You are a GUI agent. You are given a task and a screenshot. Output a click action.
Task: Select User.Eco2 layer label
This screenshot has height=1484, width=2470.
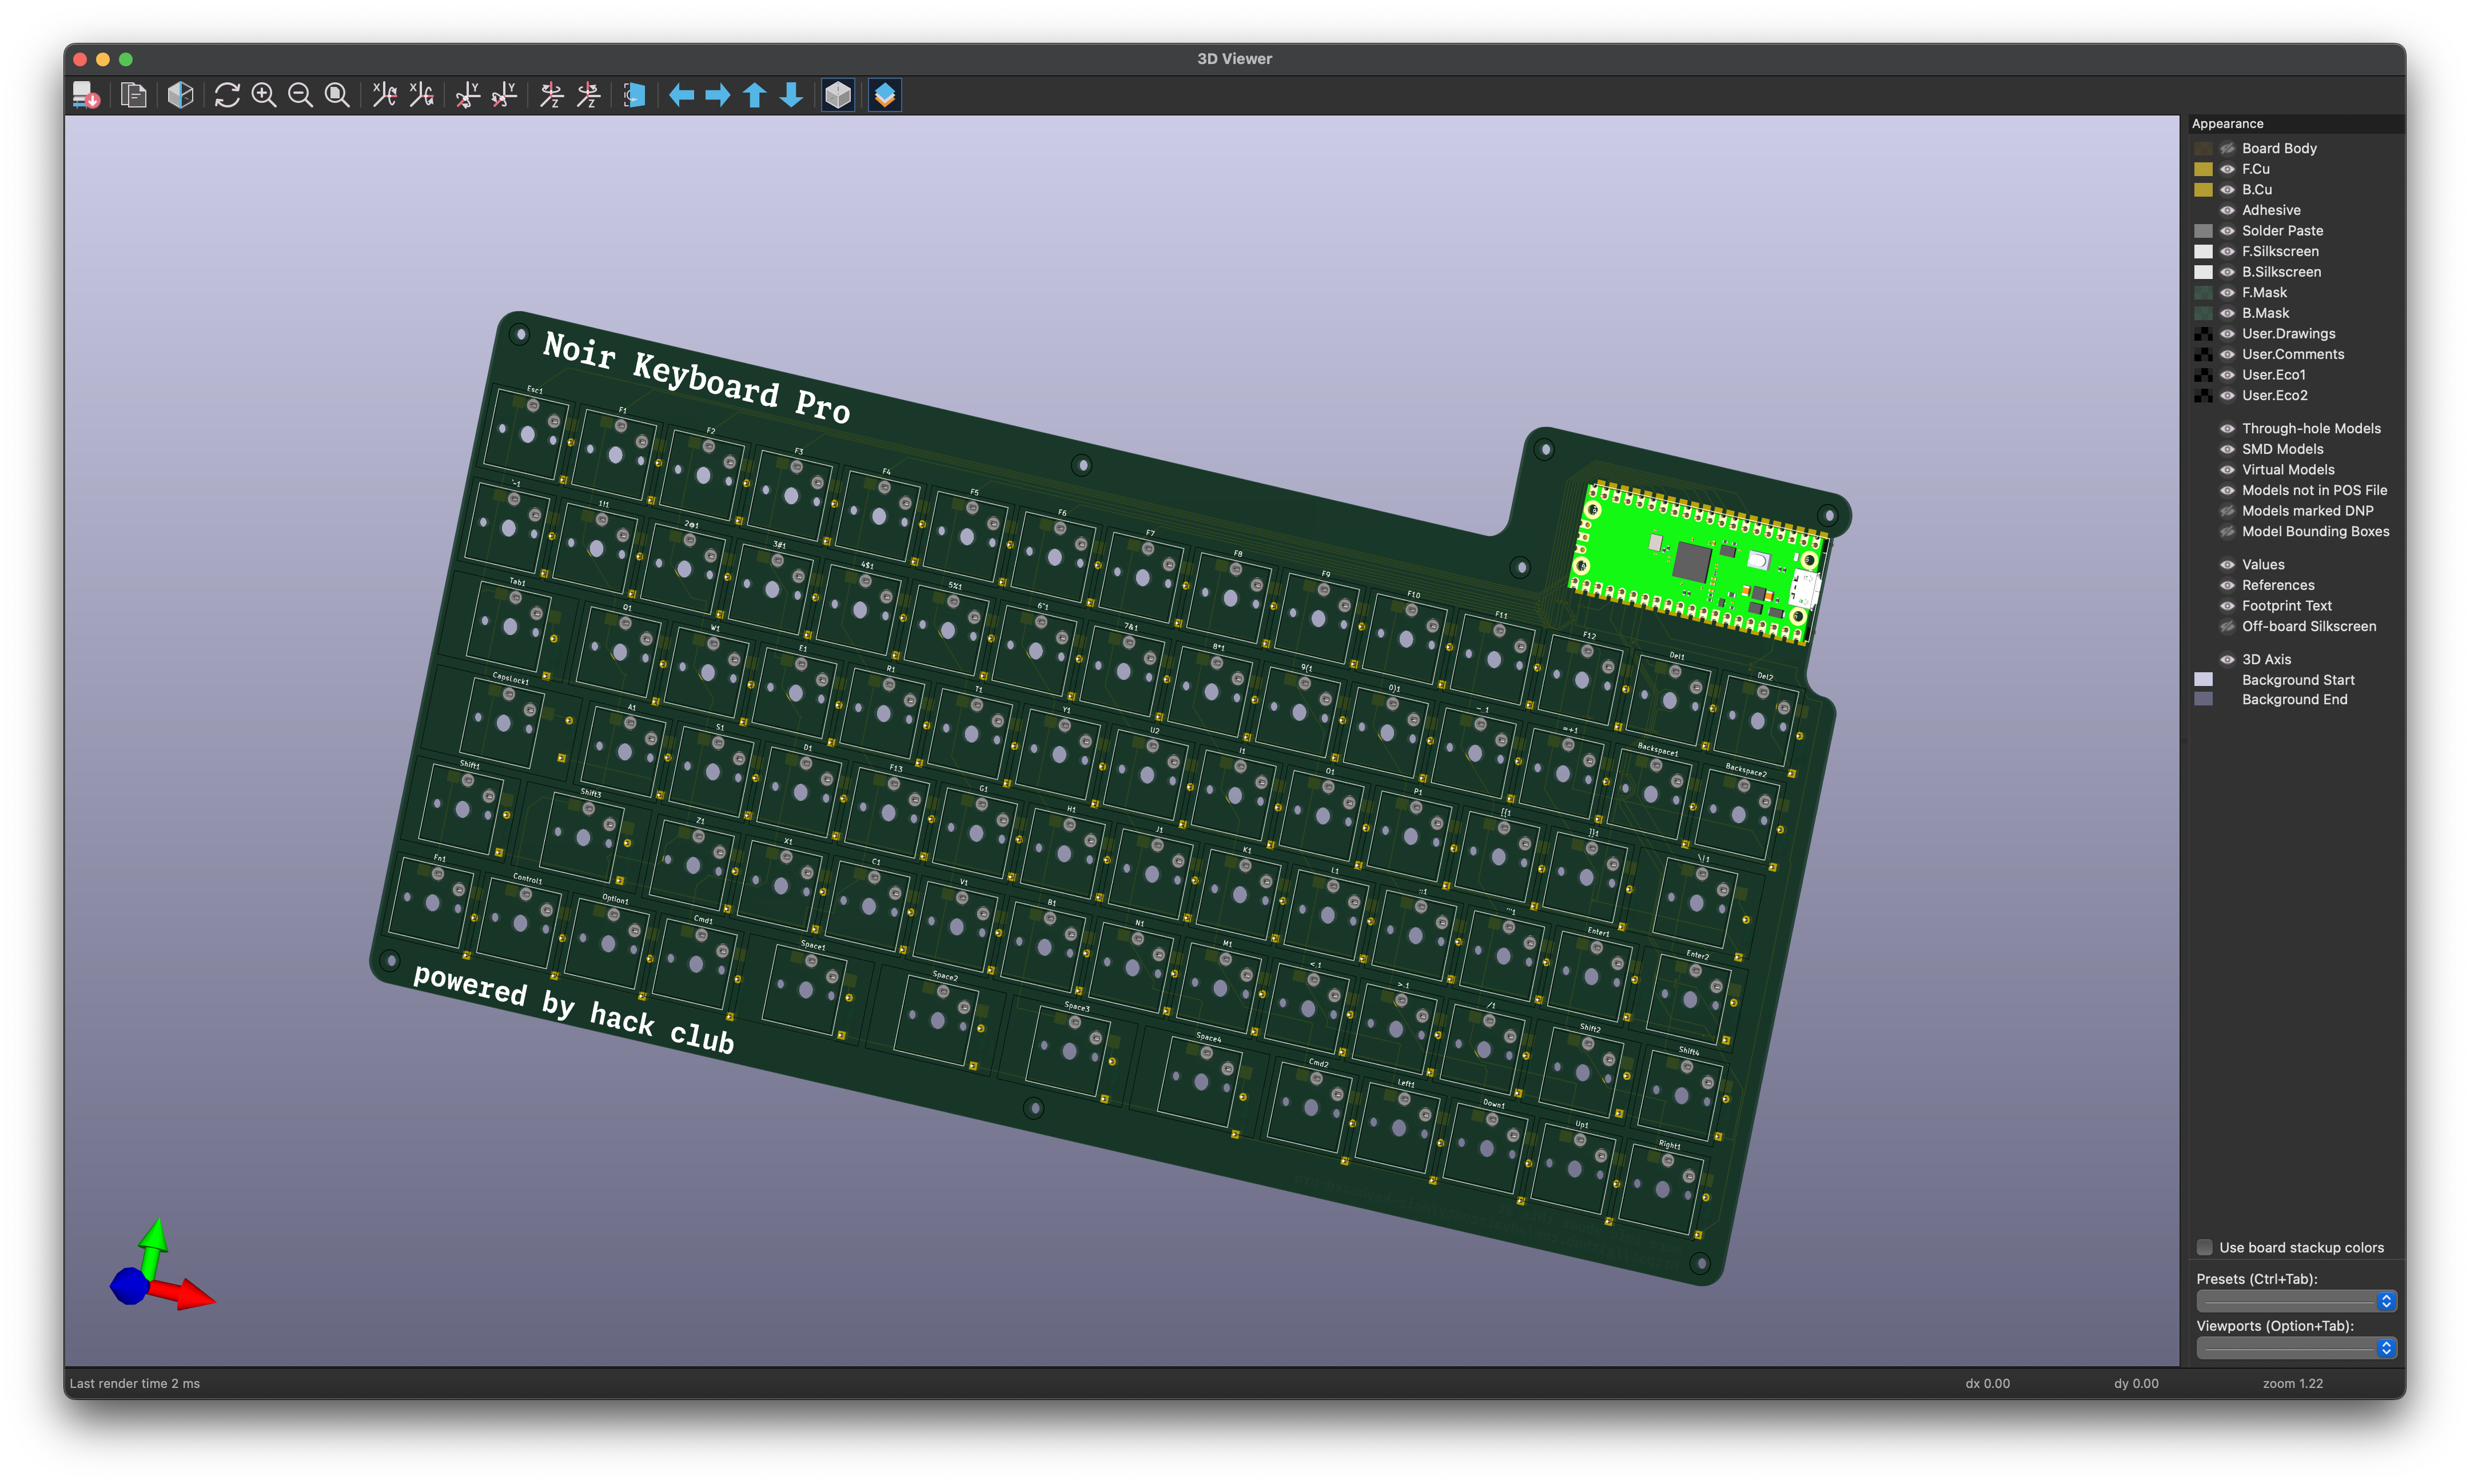click(2274, 395)
